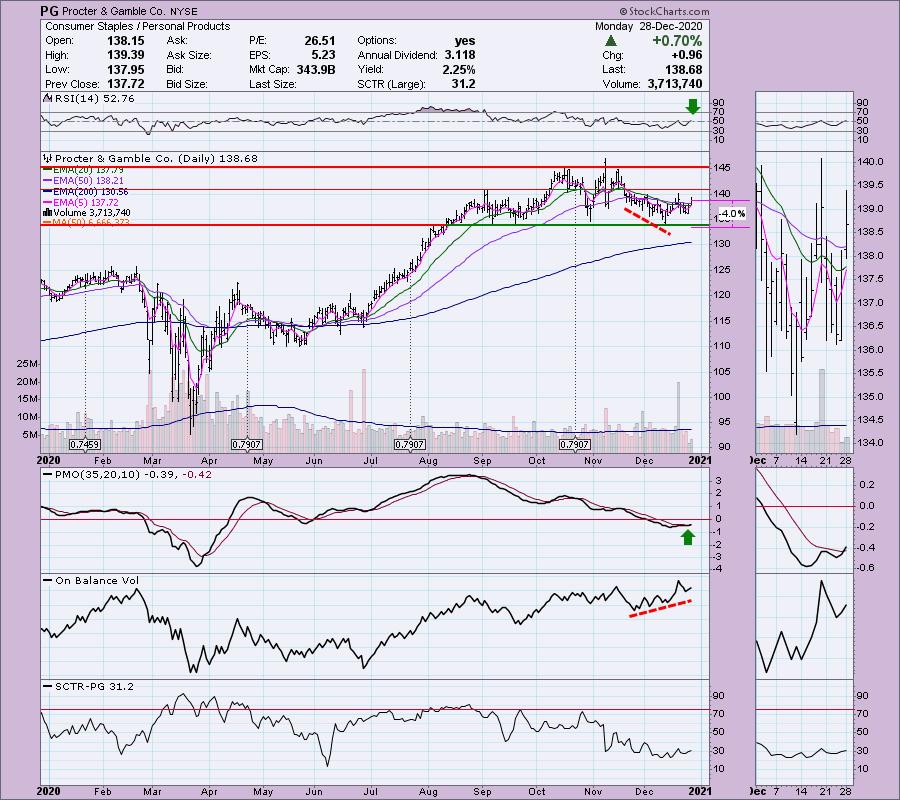
Task: Click the 'Procter & Gamble Co. NYSE' title text
Action: tap(129, 11)
